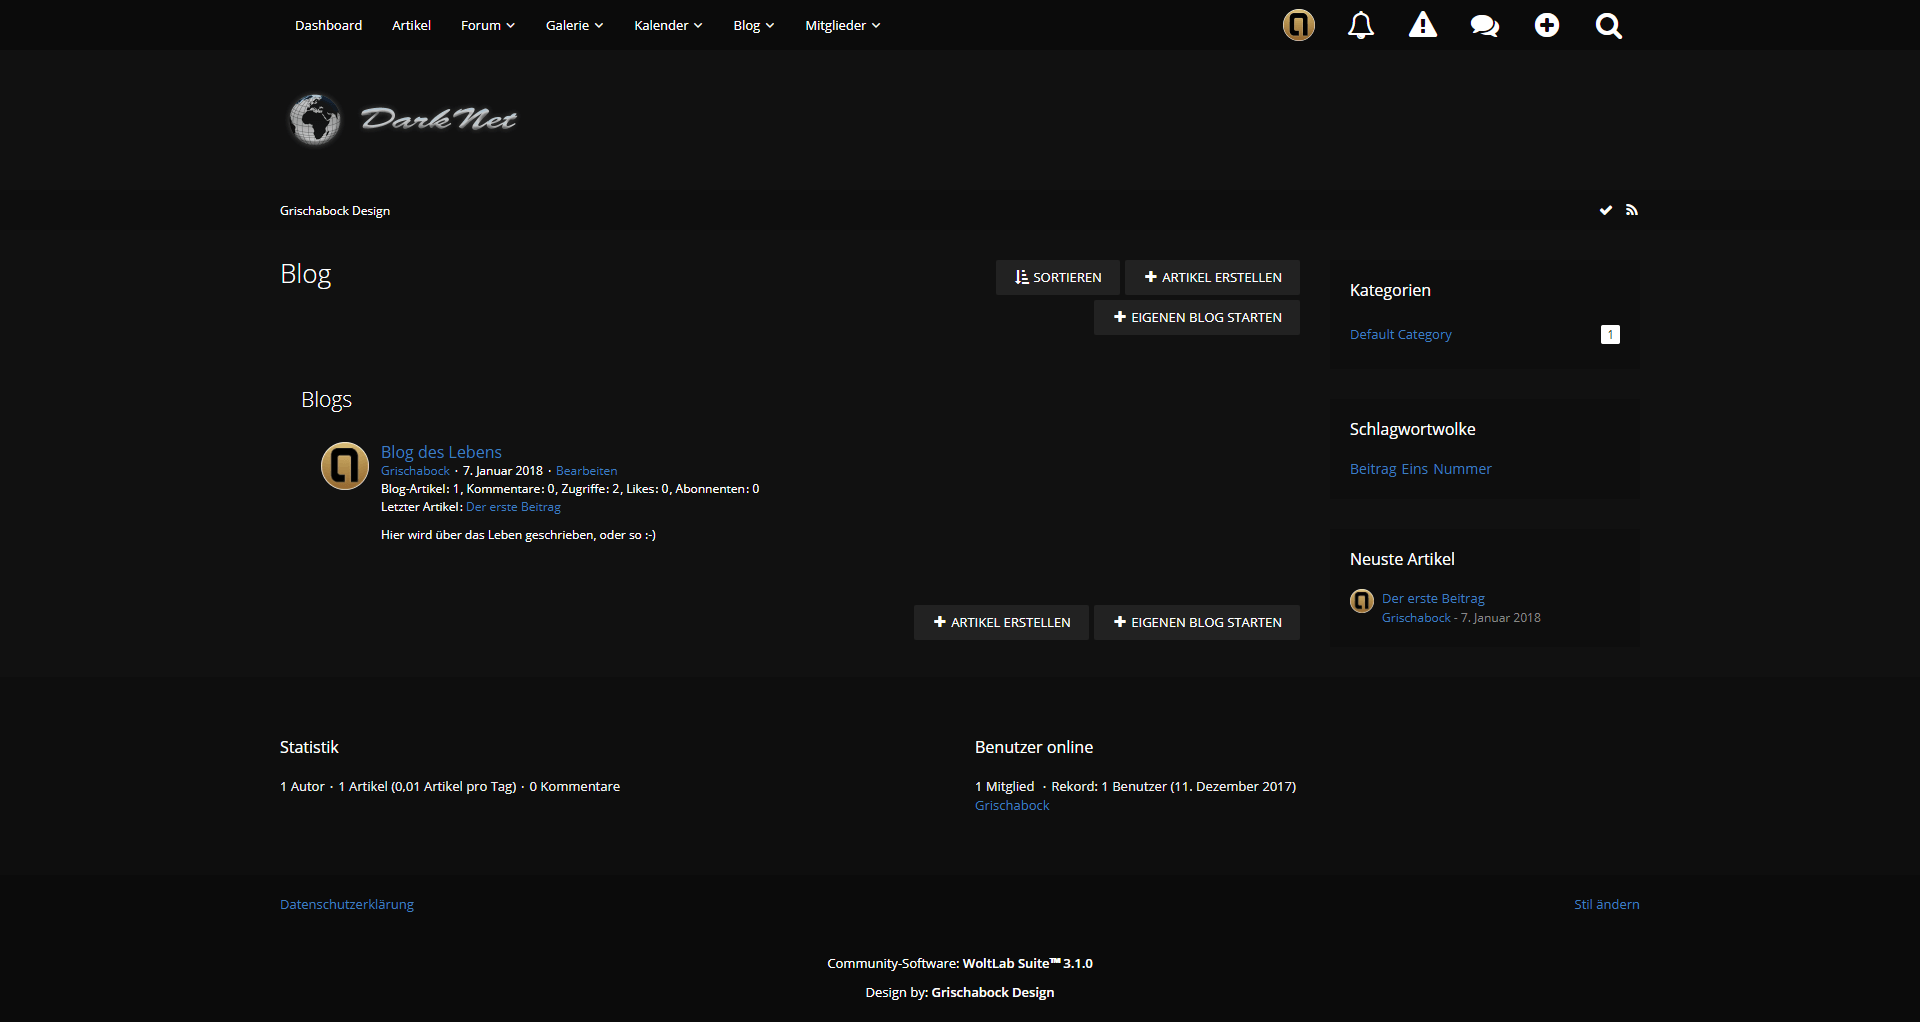This screenshot has height=1022, width=1920.
Task: Click blog author avatar thumbnail
Action: [x=344, y=466]
